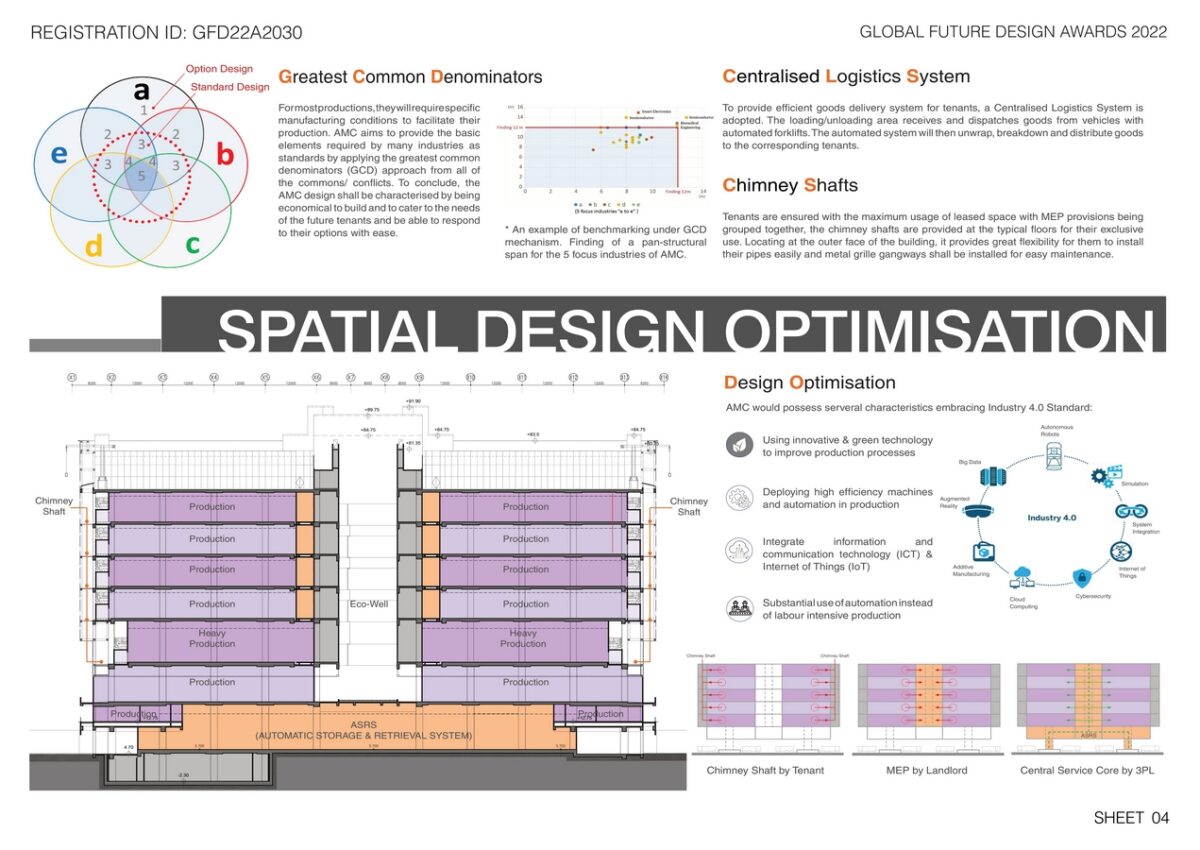The height and width of the screenshot is (850, 1200).
Task: Select the Cloud Computing icon
Action: pyautogui.click(x=1023, y=578)
